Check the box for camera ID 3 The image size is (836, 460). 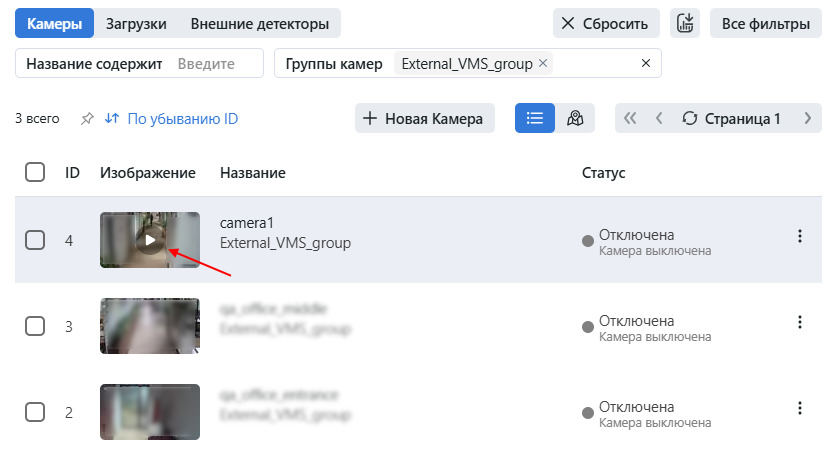click(x=35, y=326)
